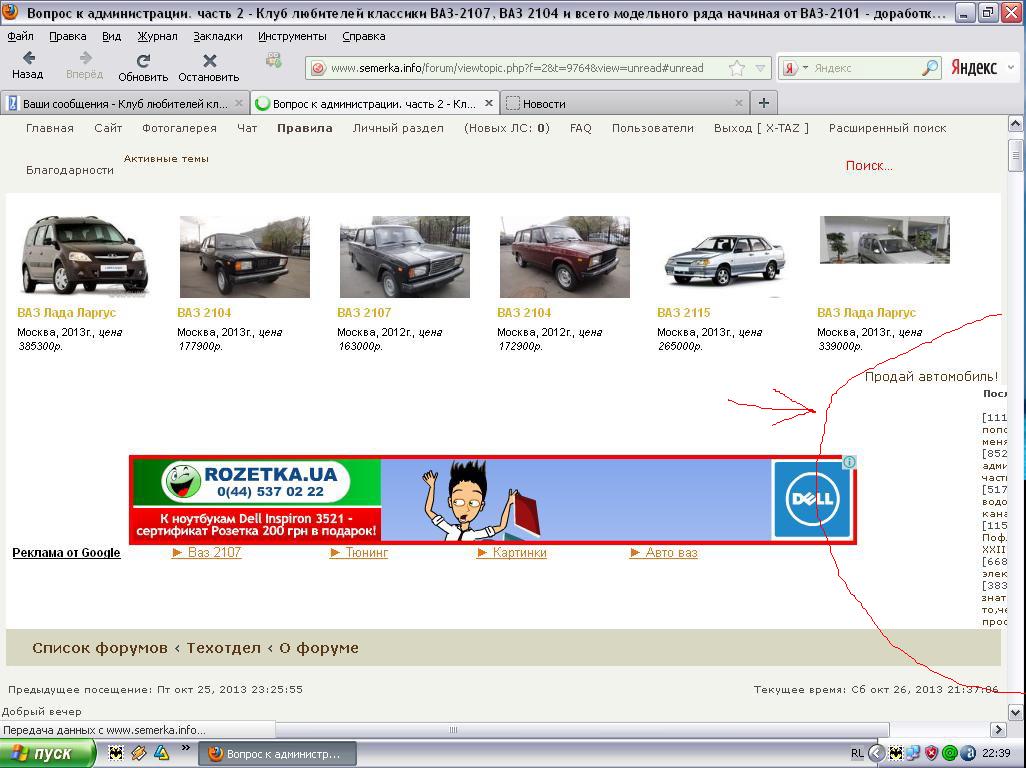Open the Продай автомобиль! link
1026x768 pixels.
(931, 376)
